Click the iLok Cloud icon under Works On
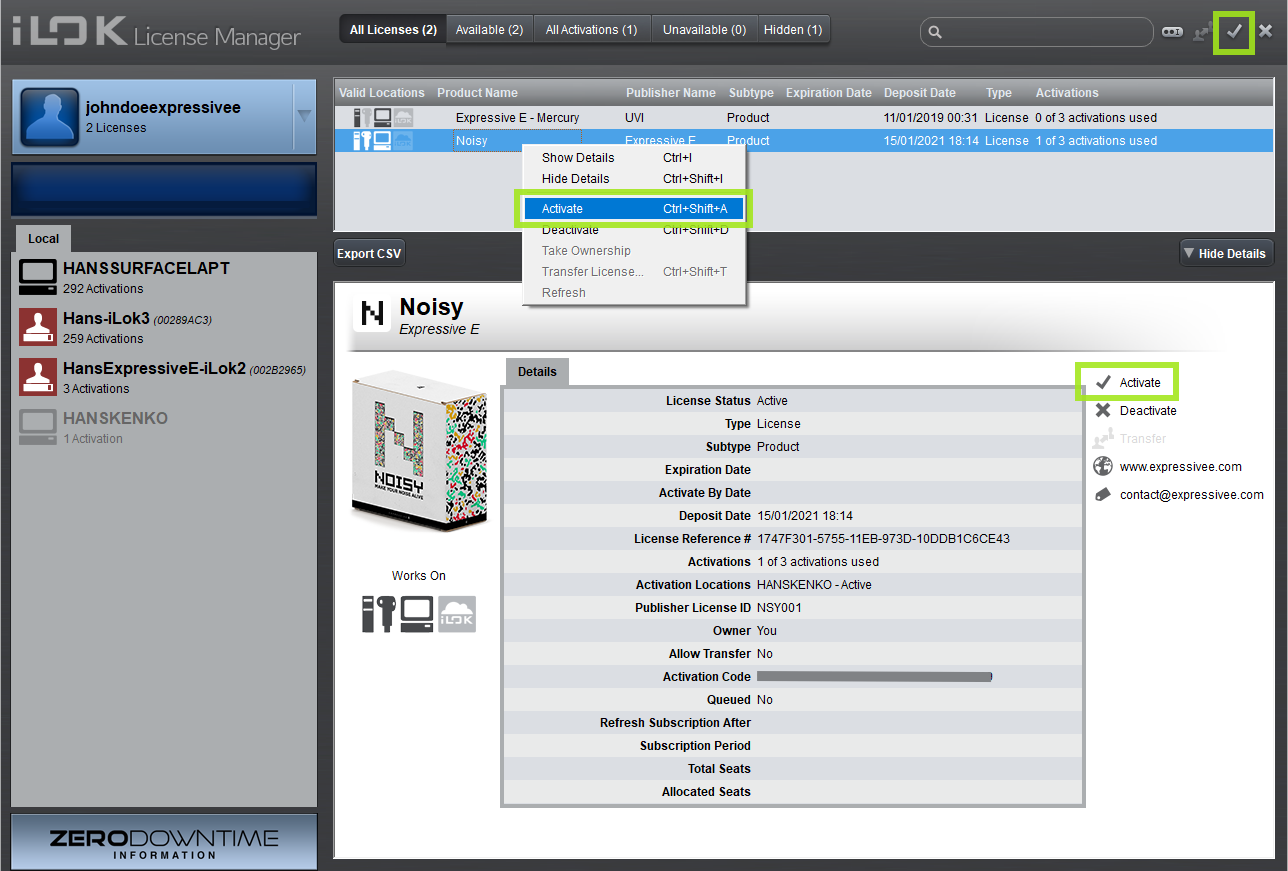The width and height of the screenshot is (1288, 871). [x=457, y=613]
